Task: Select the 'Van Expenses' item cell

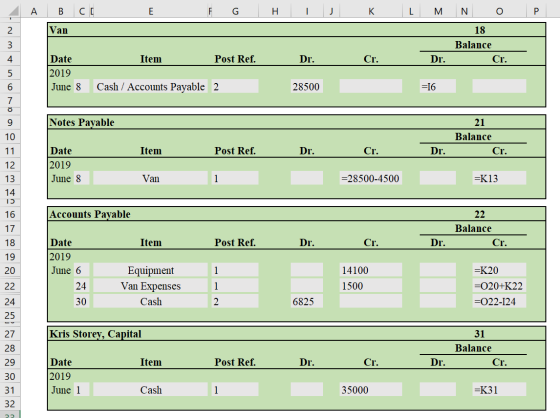Action: coord(150,286)
